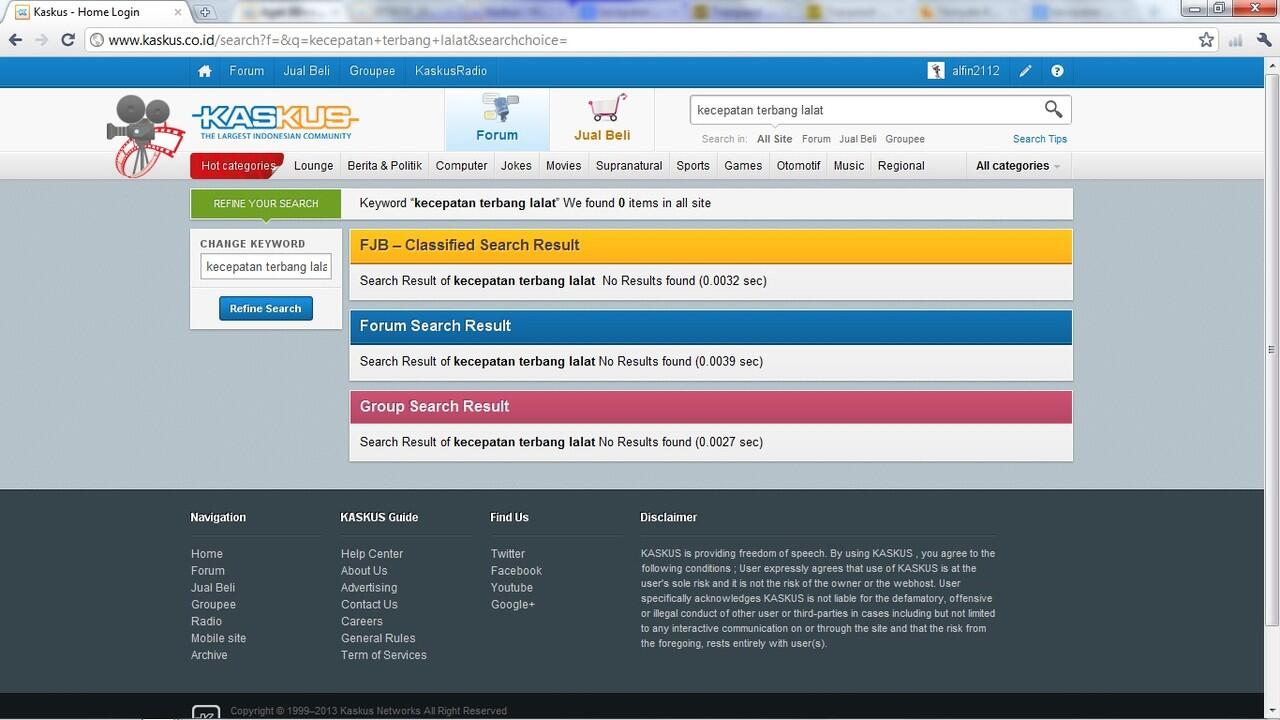Click the change keyword input field

click(x=266, y=267)
